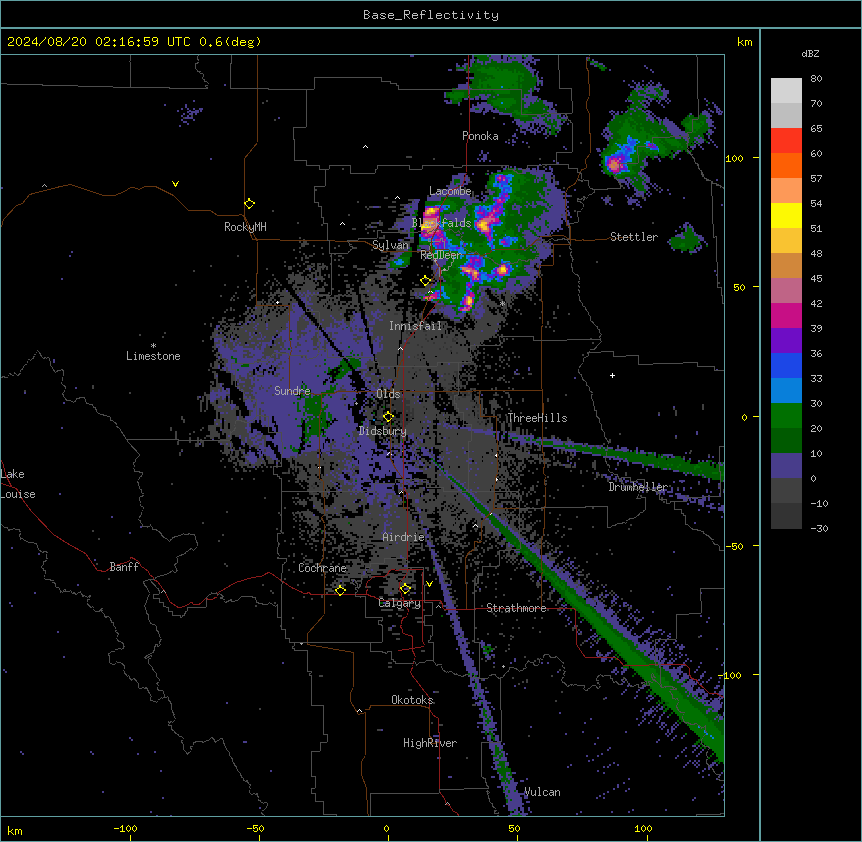The width and height of the screenshot is (862, 842).
Task: Click the RedDeer city label
Action: [x=441, y=255]
